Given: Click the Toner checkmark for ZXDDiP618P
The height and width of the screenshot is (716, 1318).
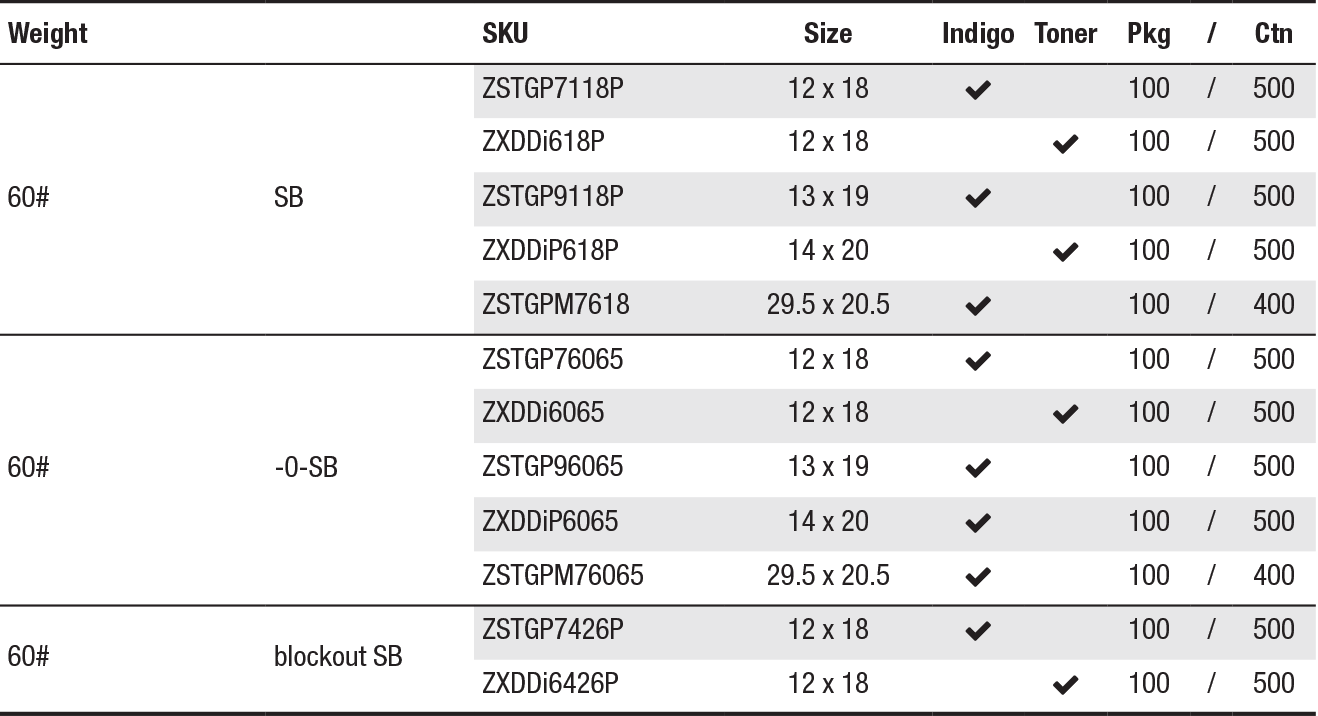Looking at the screenshot, I should point(1066,253).
